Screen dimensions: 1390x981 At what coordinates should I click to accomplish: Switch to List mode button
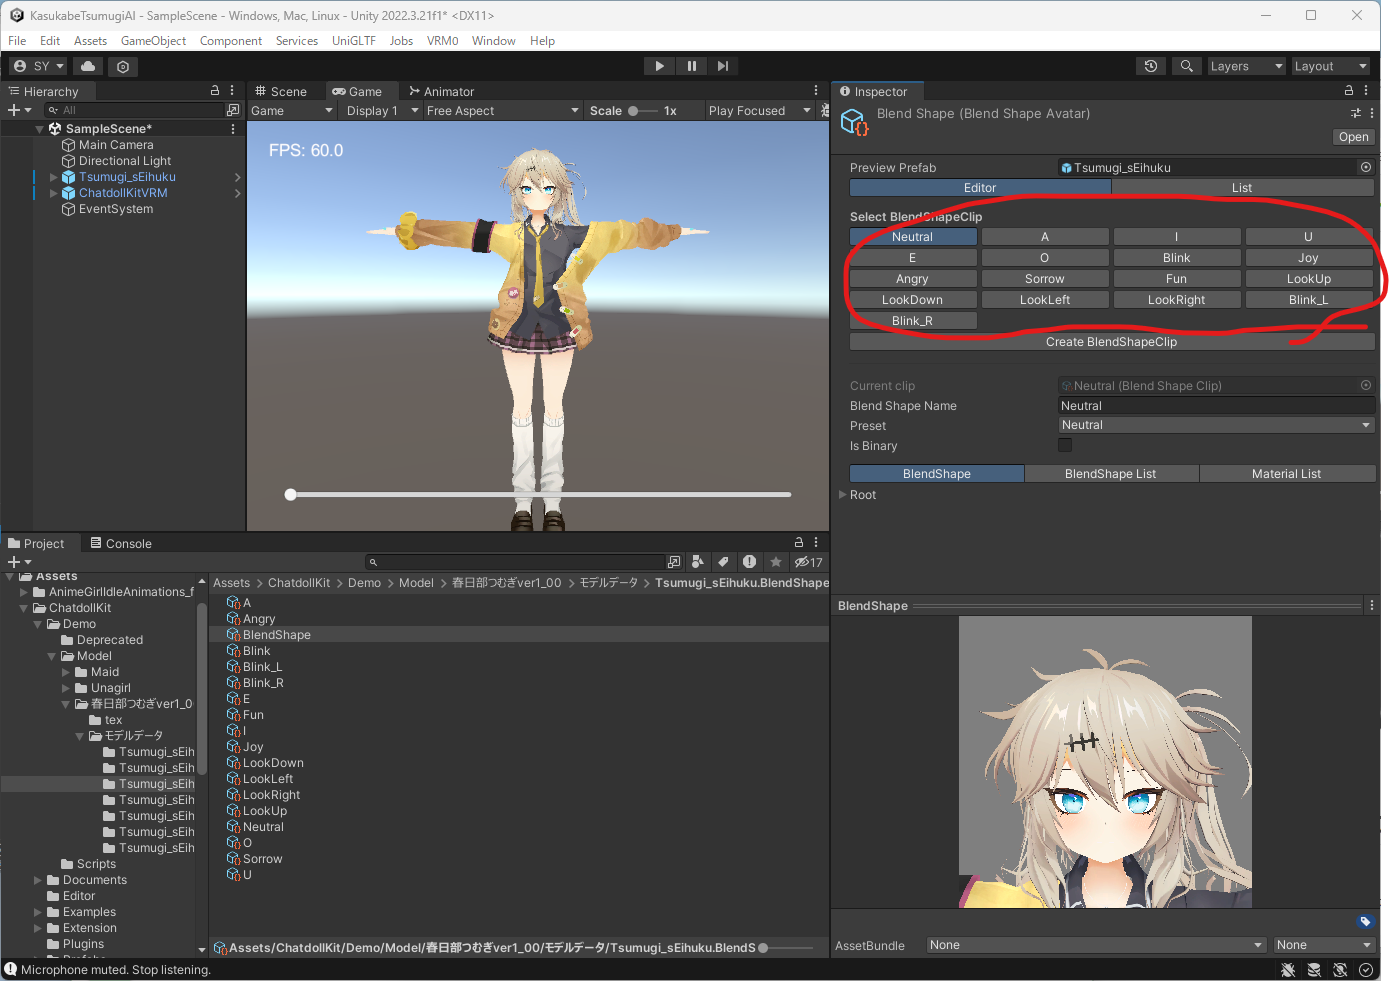[x=1242, y=188]
